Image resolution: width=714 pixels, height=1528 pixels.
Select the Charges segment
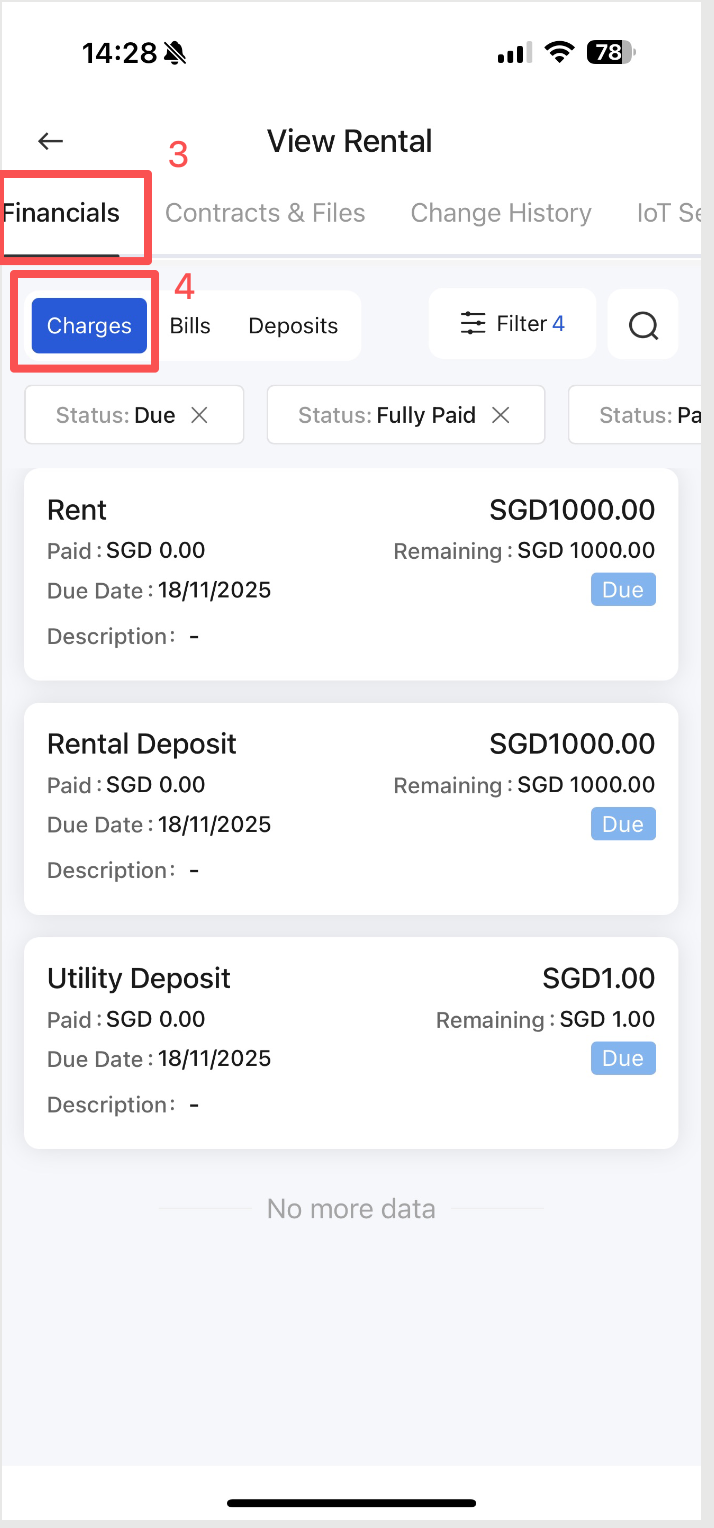89,326
